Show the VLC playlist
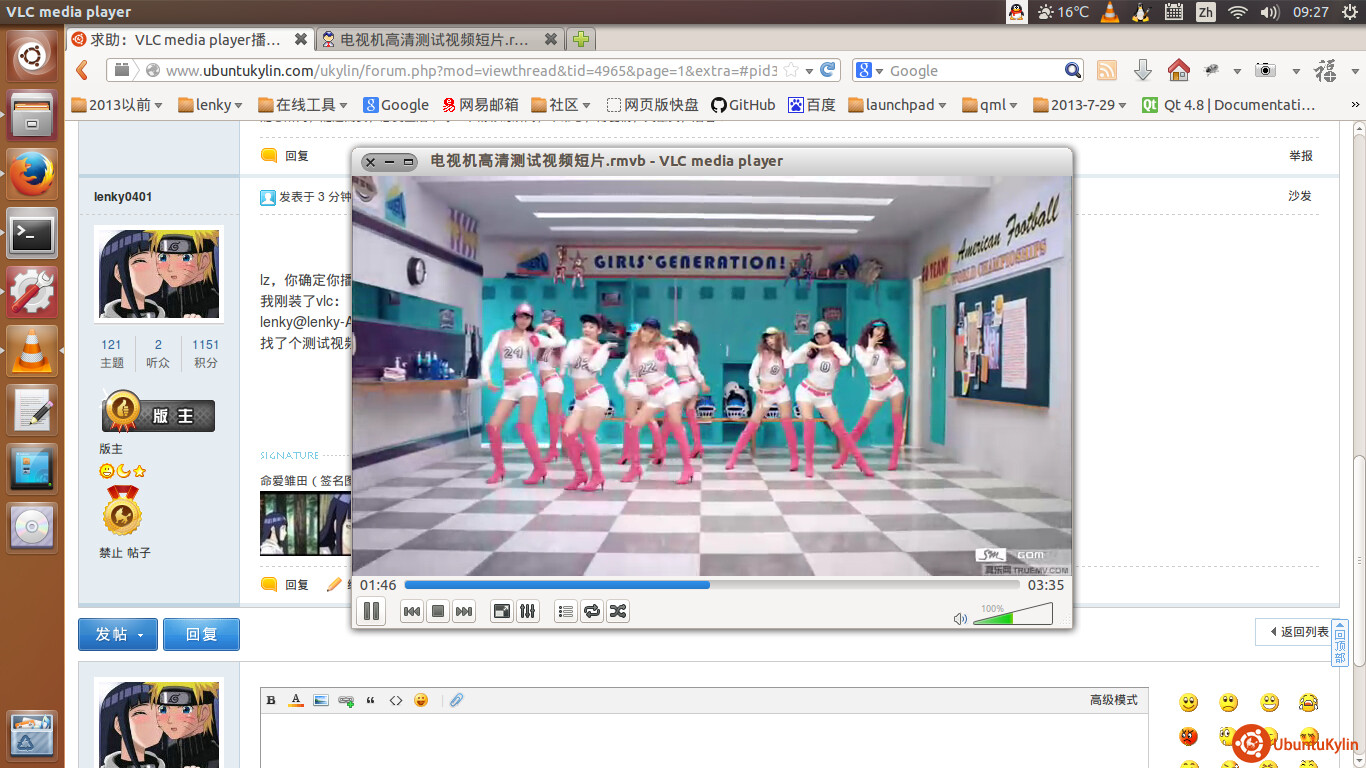This screenshot has width=1366, height=768. click(566, 611)
